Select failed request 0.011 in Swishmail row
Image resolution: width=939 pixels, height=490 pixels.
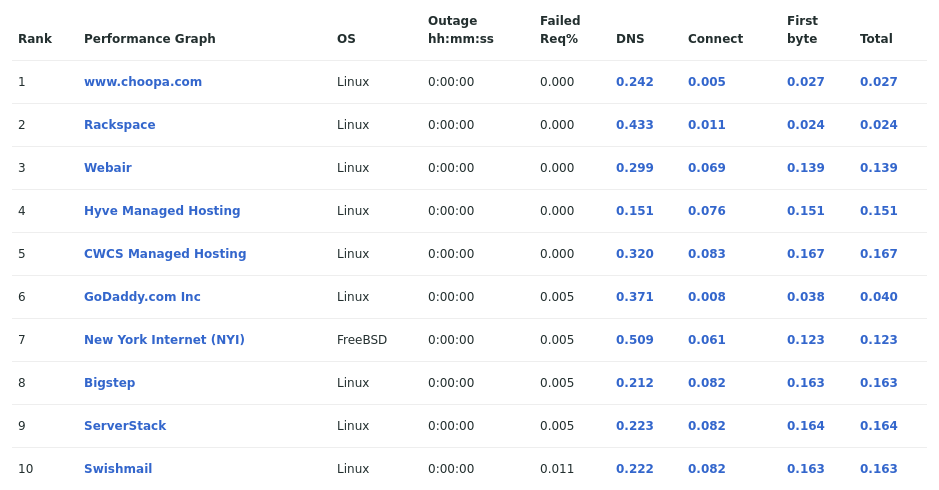pyautogui.click(x=557, y=469)
